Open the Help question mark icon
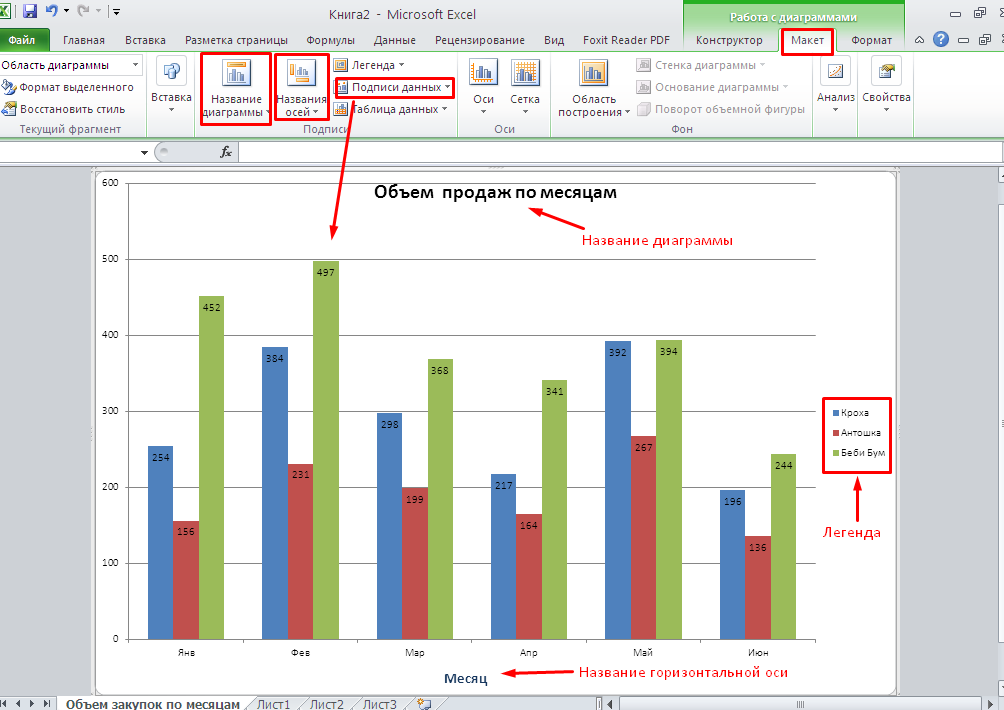1004x710 pixels. click(x=940, y=40)
